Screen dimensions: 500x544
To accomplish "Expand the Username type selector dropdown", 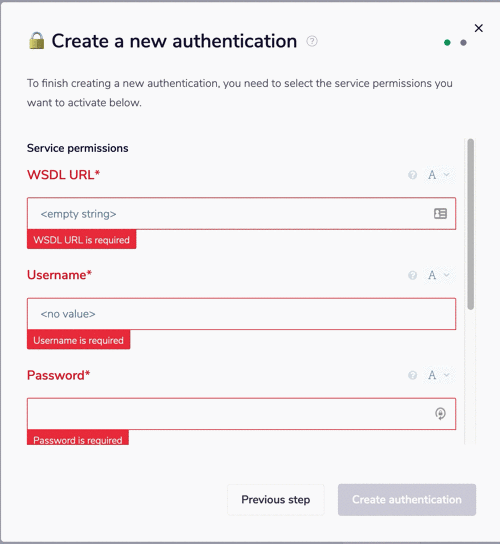I will 439,275.
